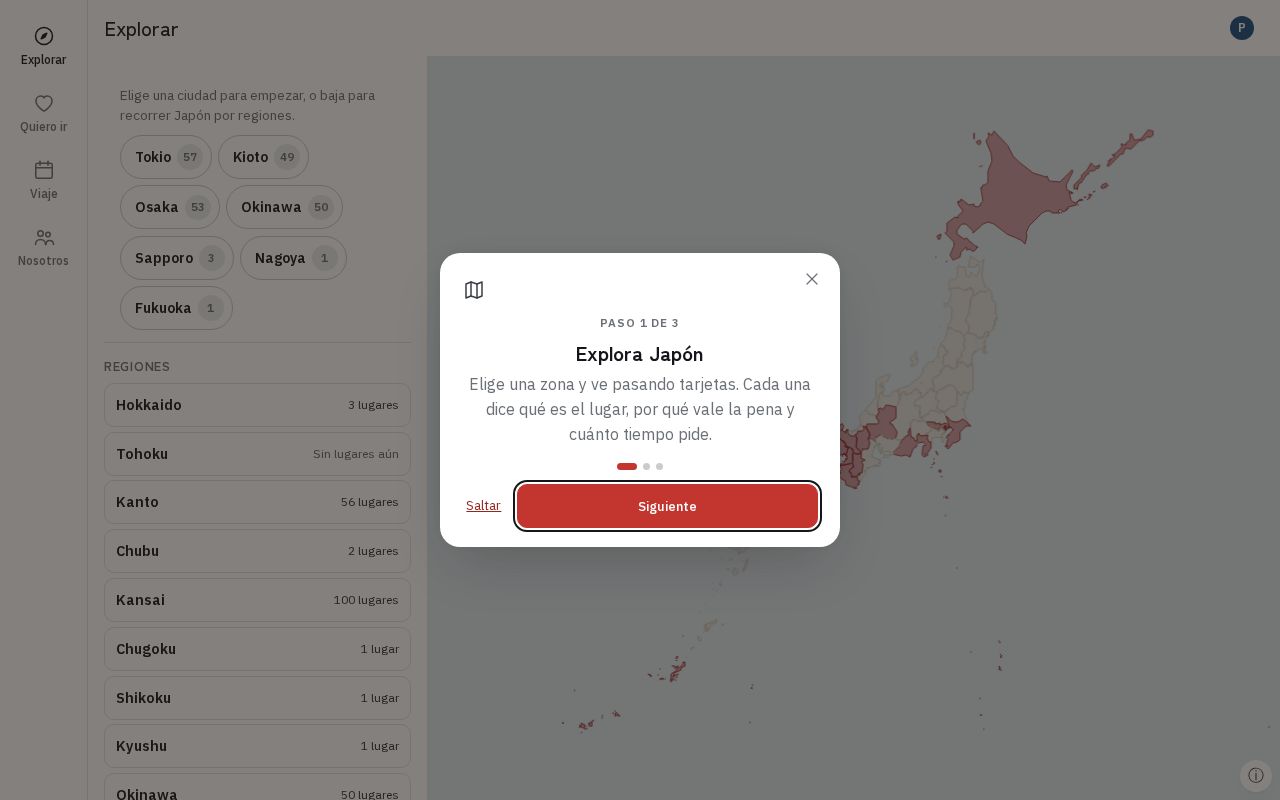Open the Chugoku region row
This screenshot has height=800, width=1280.
(x=257, y=649)
